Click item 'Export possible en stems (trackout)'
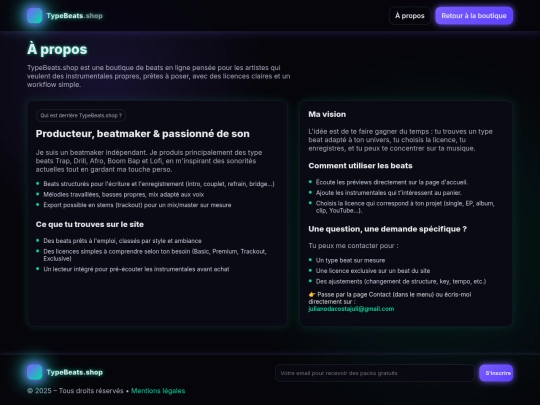The height and width of the screenshot is (405, 540). pyautogui.click(x=137, y=205)
